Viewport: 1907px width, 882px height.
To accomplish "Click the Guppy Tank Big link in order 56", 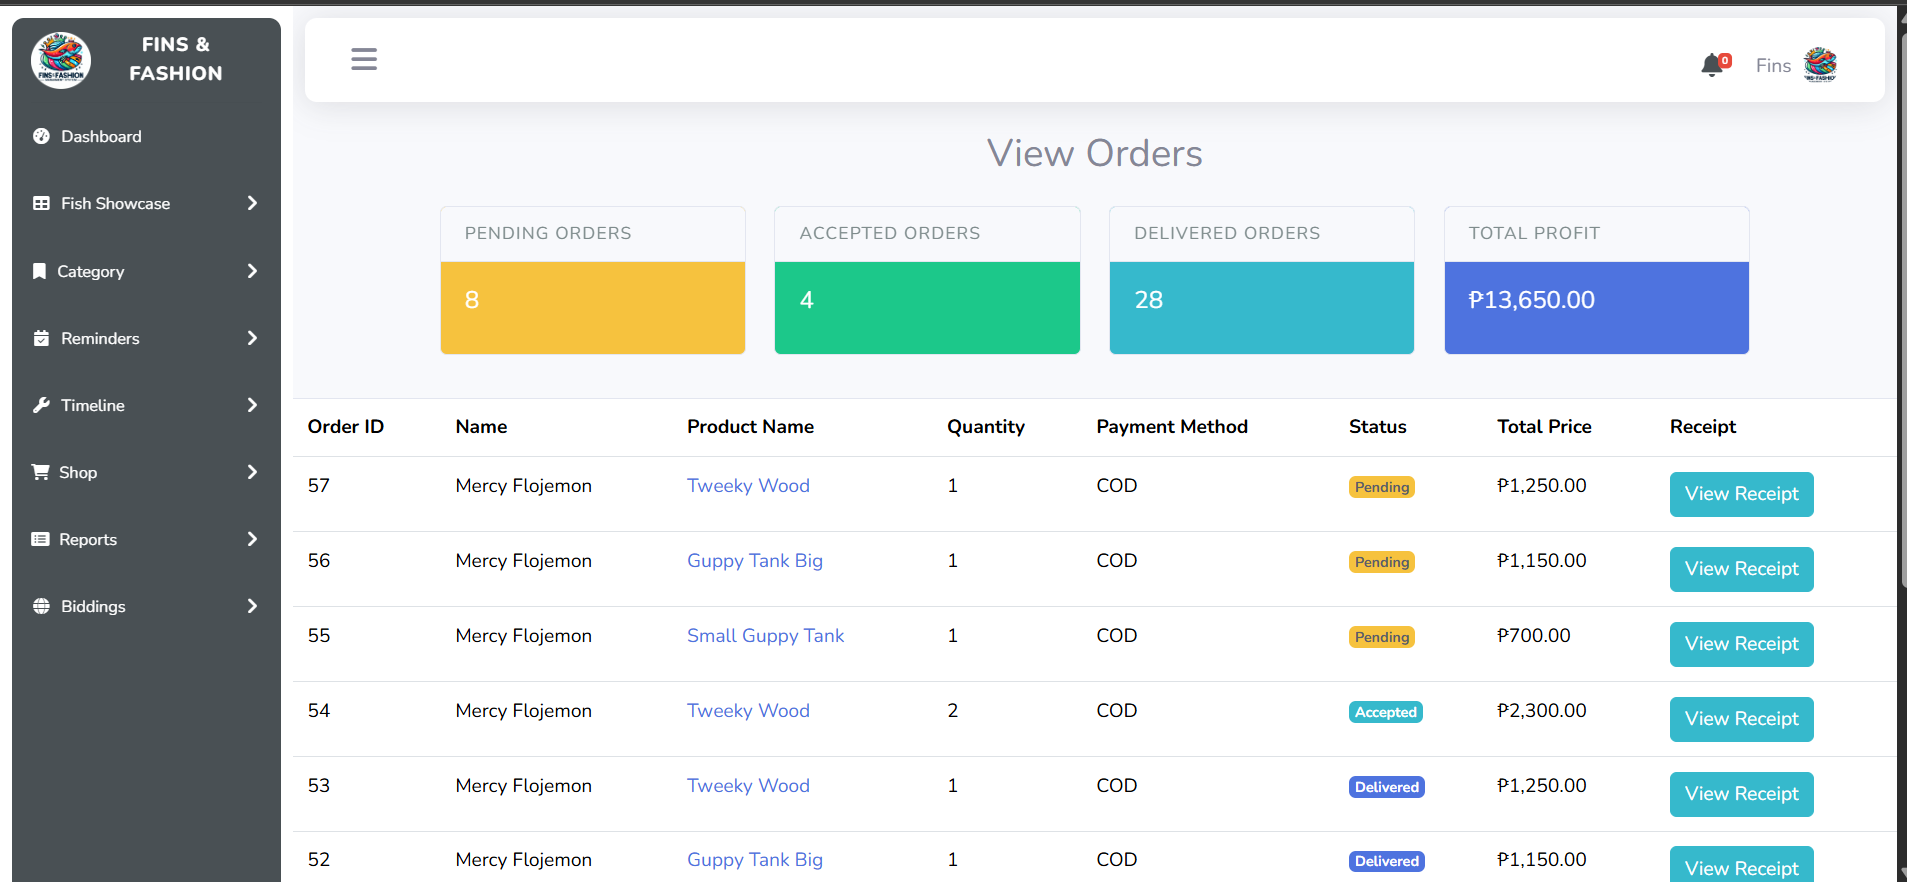I will click(754, 561).
